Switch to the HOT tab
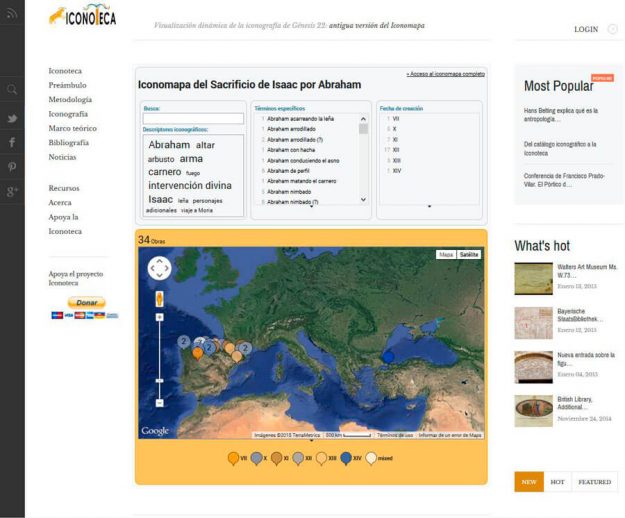Viewport: 625px width, 518px height. (x=557, y=482)
